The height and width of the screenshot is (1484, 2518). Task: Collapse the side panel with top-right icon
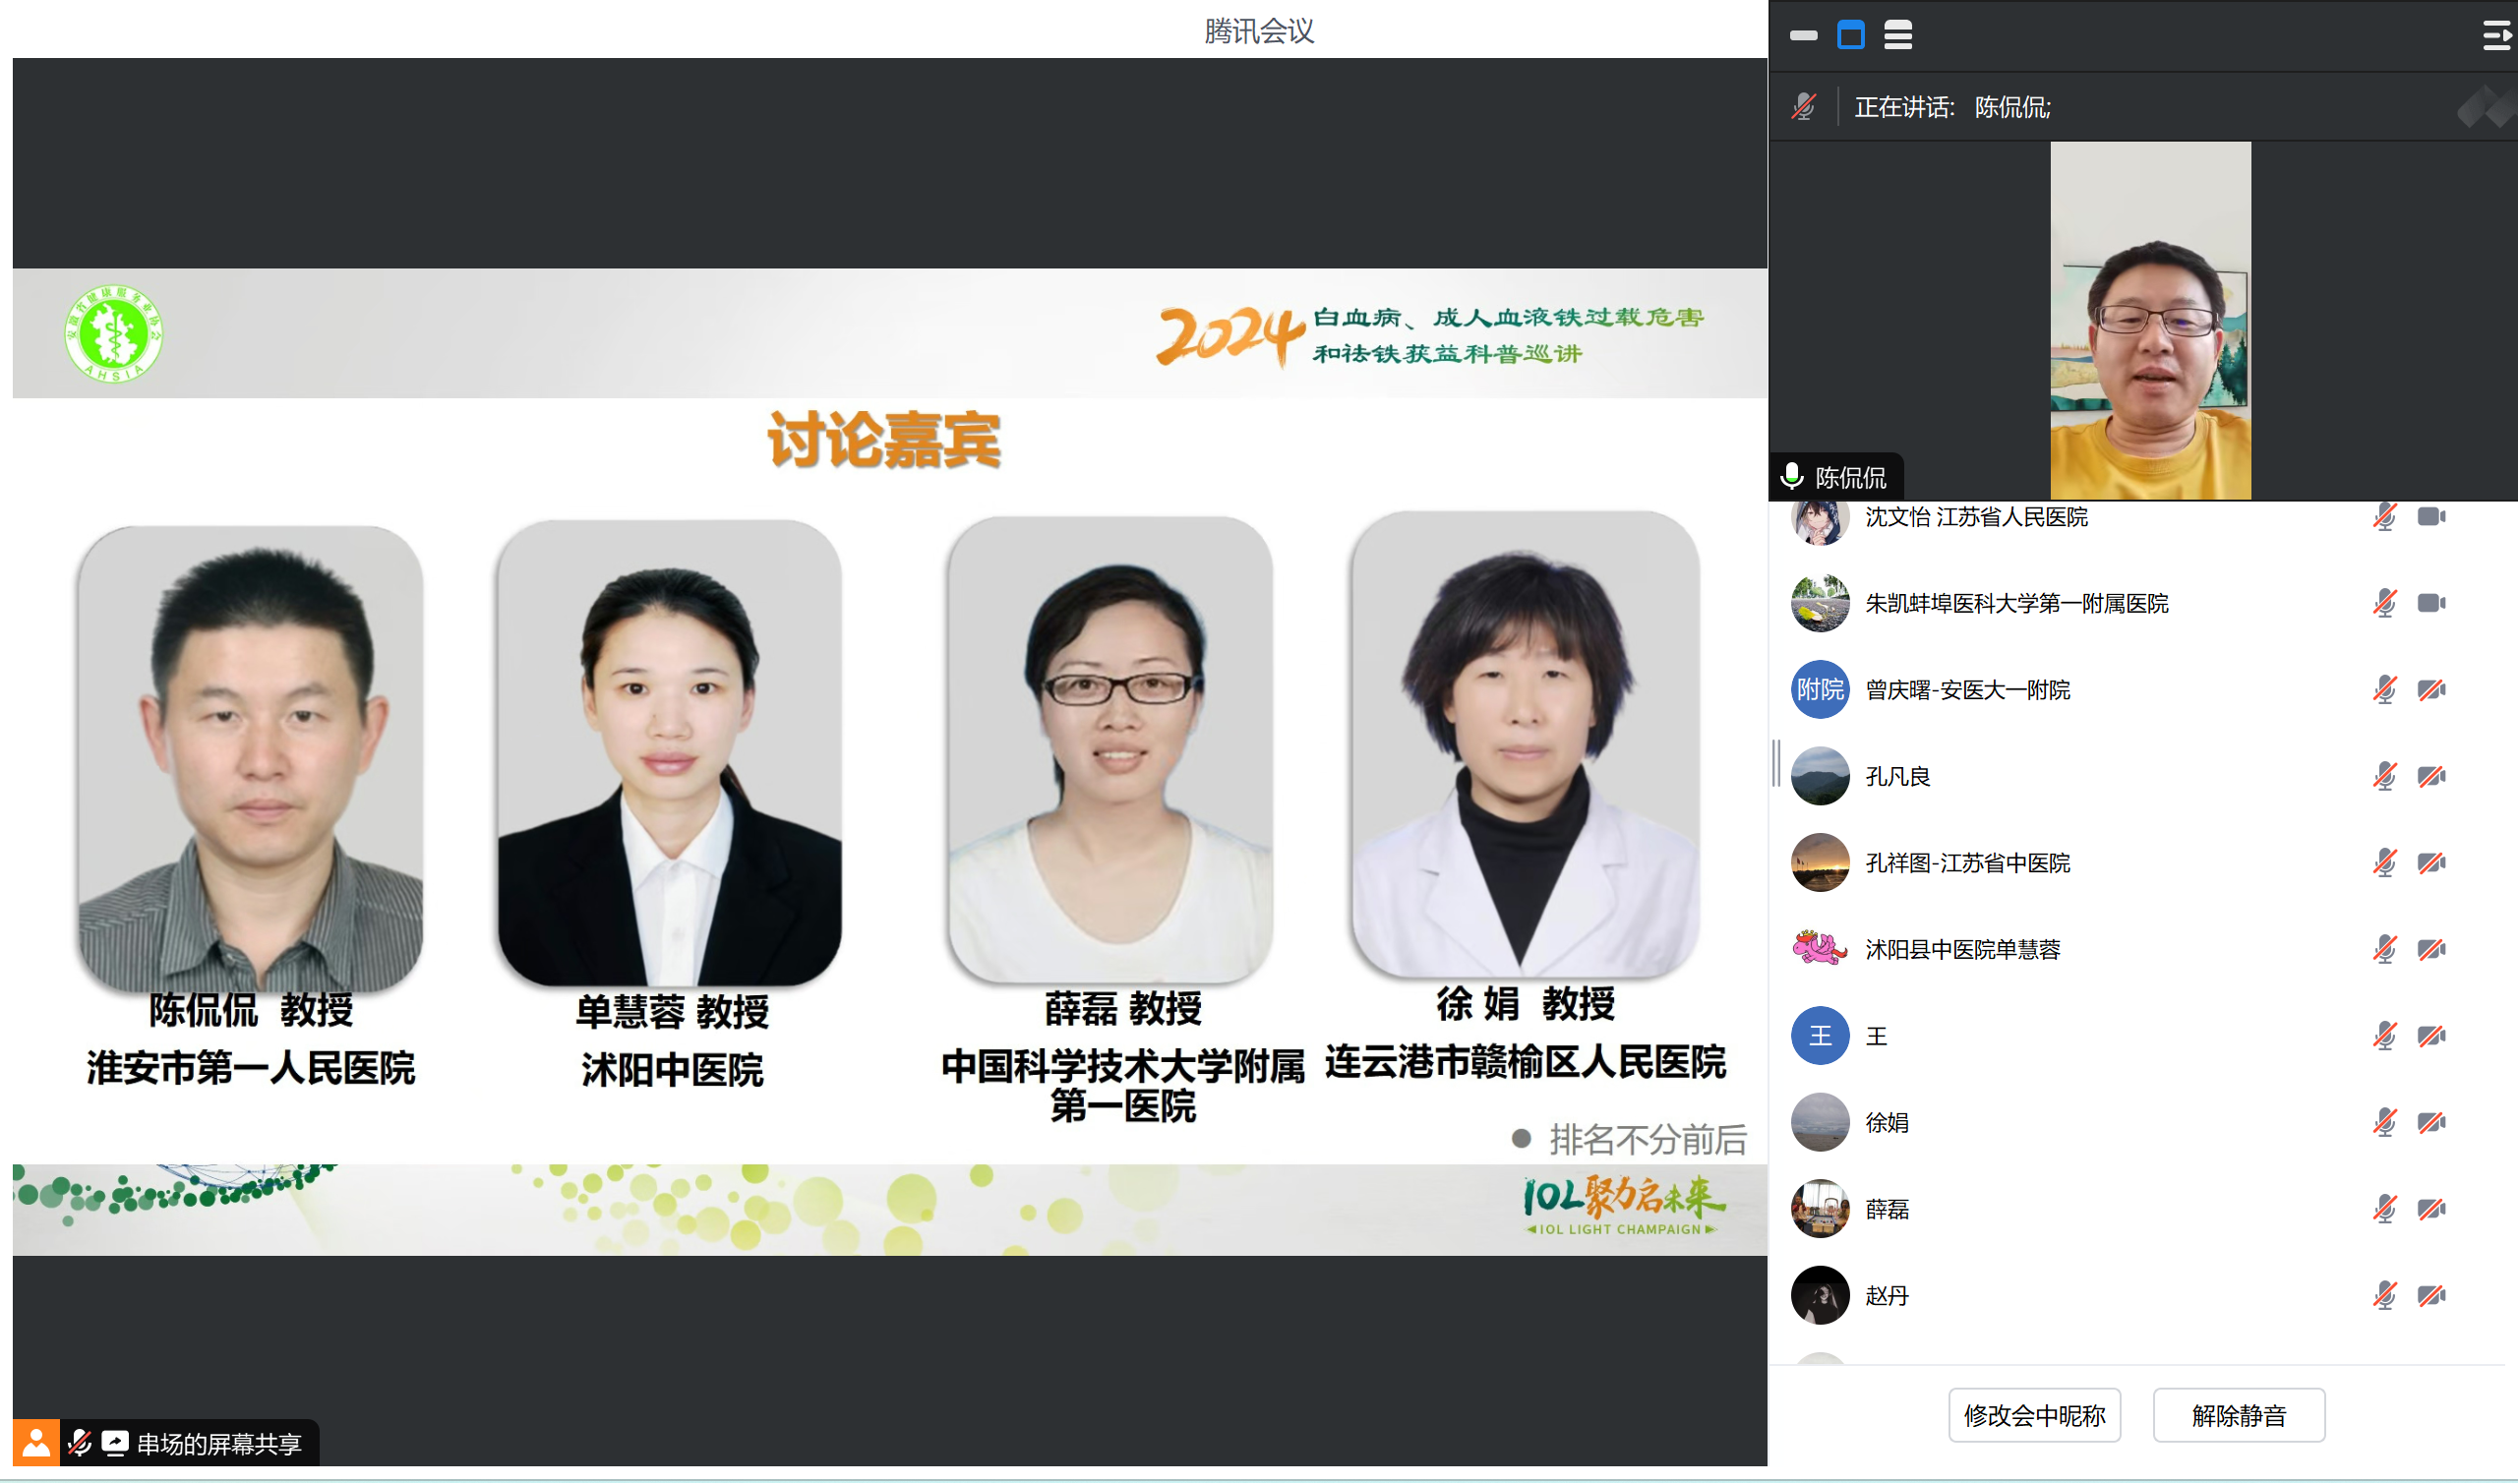(2496, 37)
